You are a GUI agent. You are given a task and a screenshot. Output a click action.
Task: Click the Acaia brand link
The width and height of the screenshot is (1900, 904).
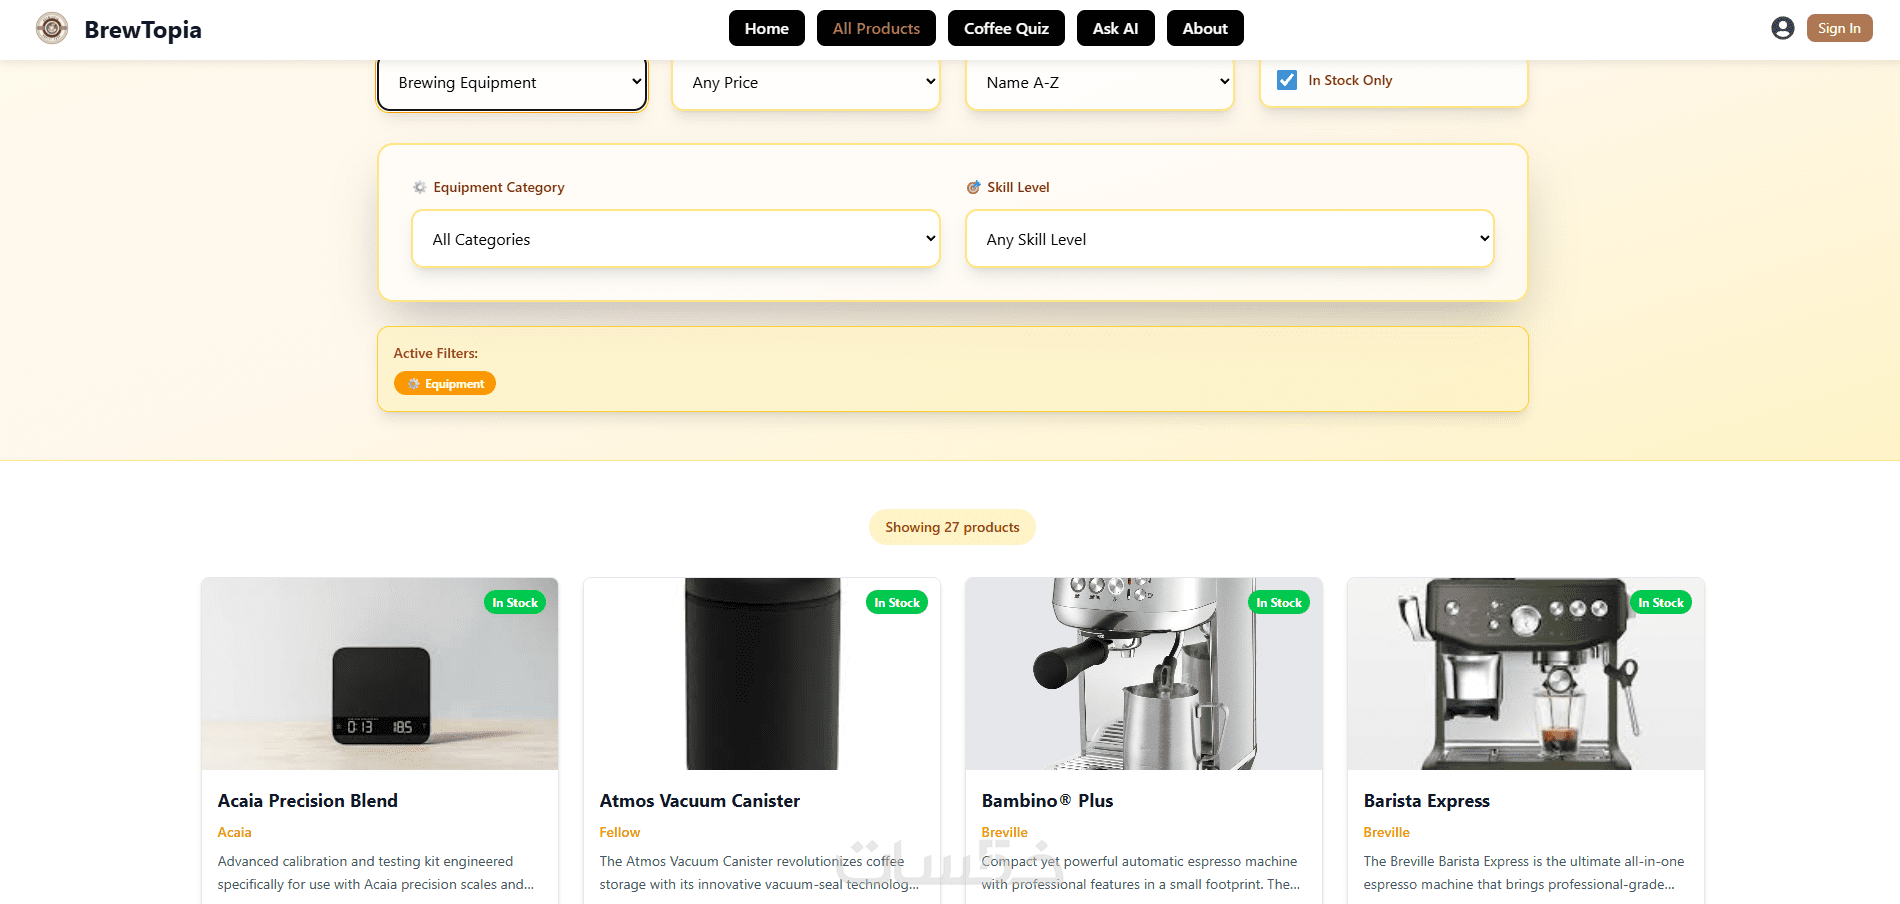pyautogui.click(x=235, y=832)
